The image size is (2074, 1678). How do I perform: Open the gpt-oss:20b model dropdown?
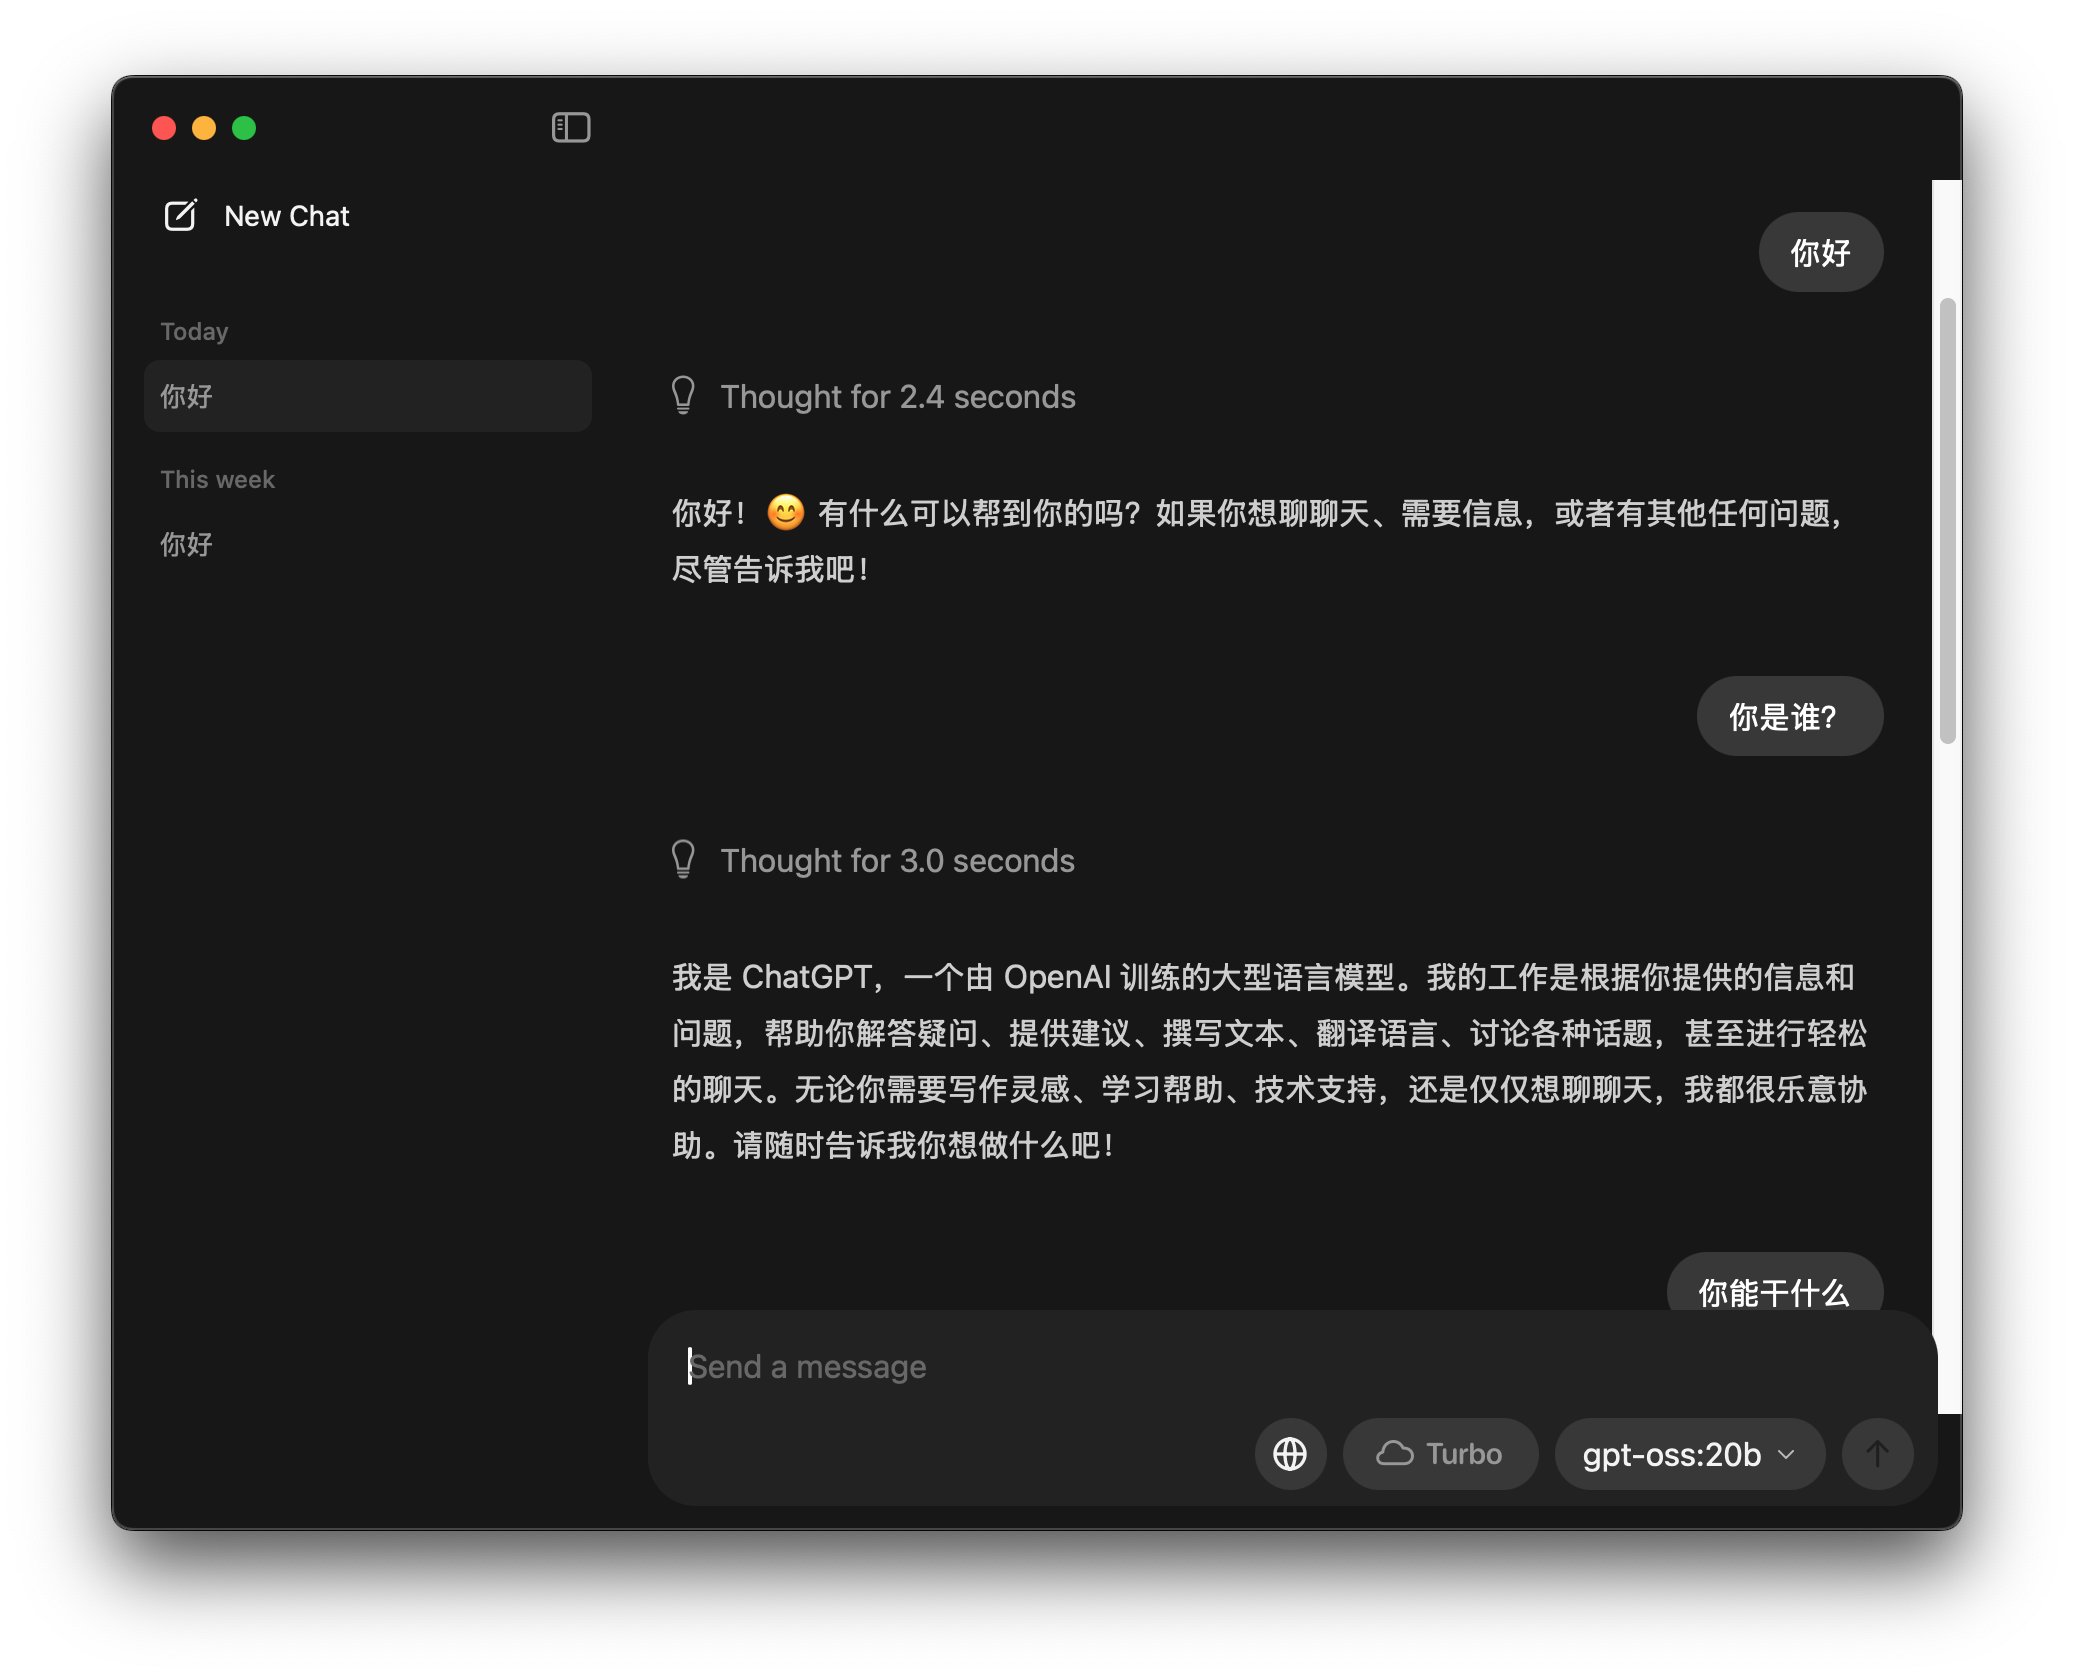point(1689,1454)
